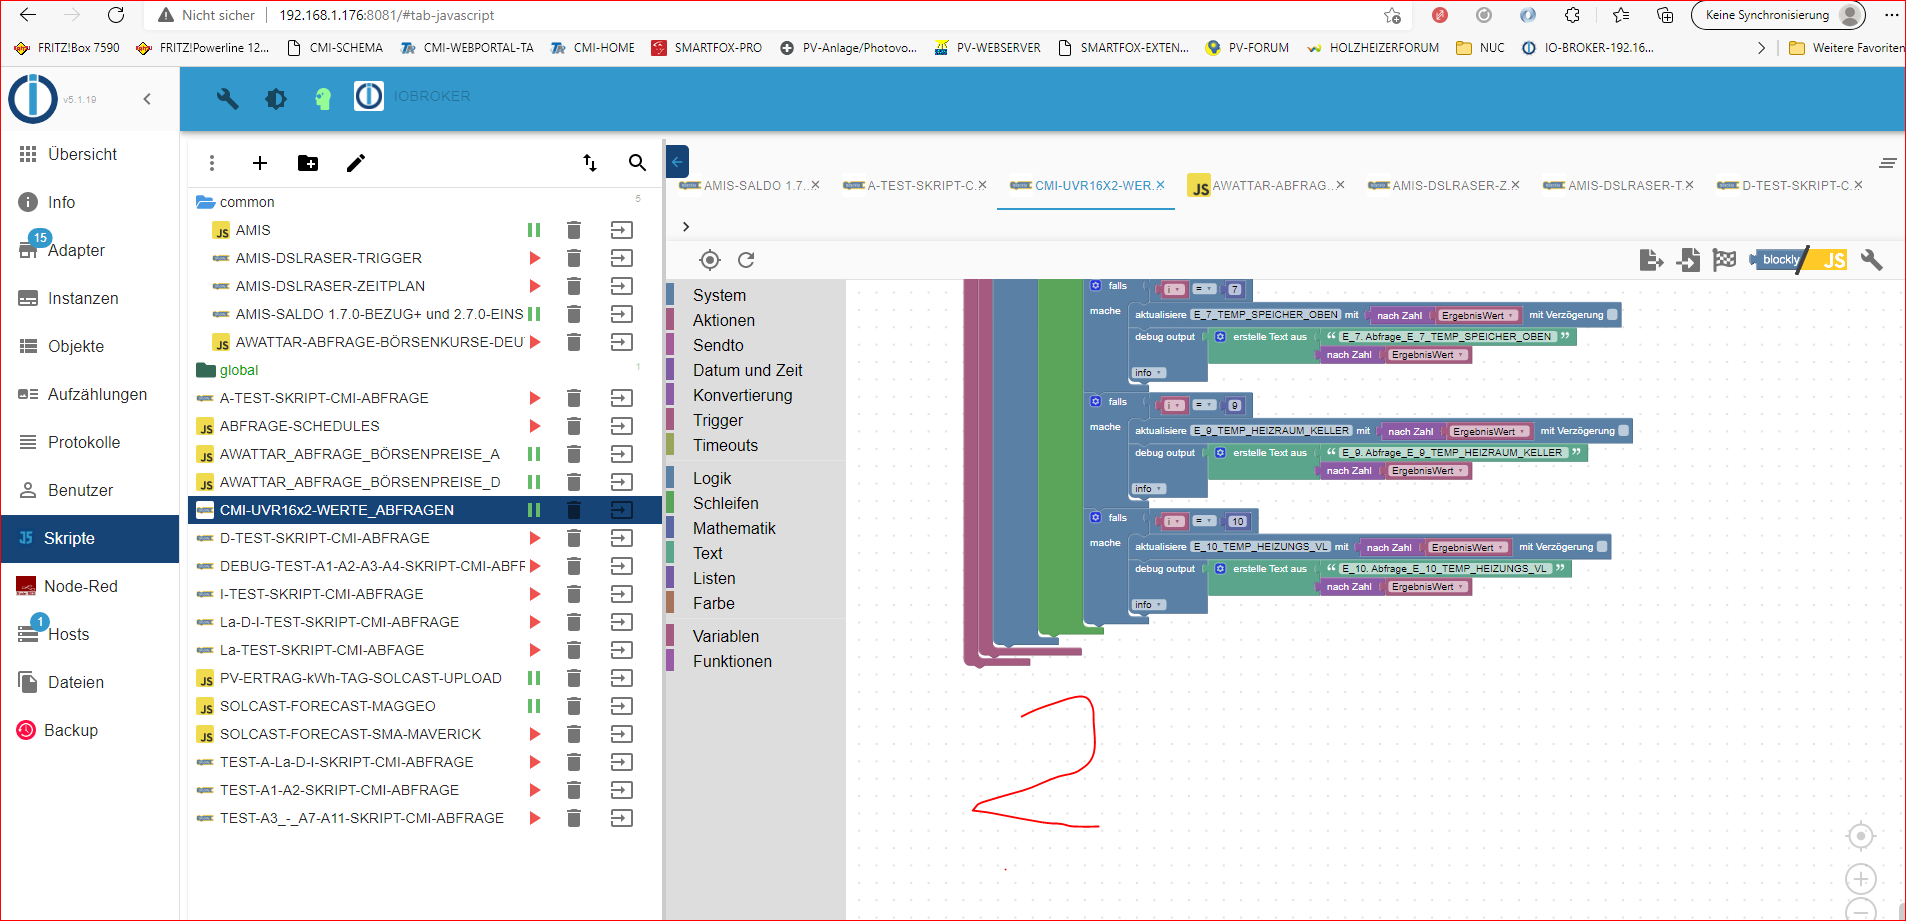
Task: Center the Blockly workspace with crosshair control
Action: (x=1860, y=836)
